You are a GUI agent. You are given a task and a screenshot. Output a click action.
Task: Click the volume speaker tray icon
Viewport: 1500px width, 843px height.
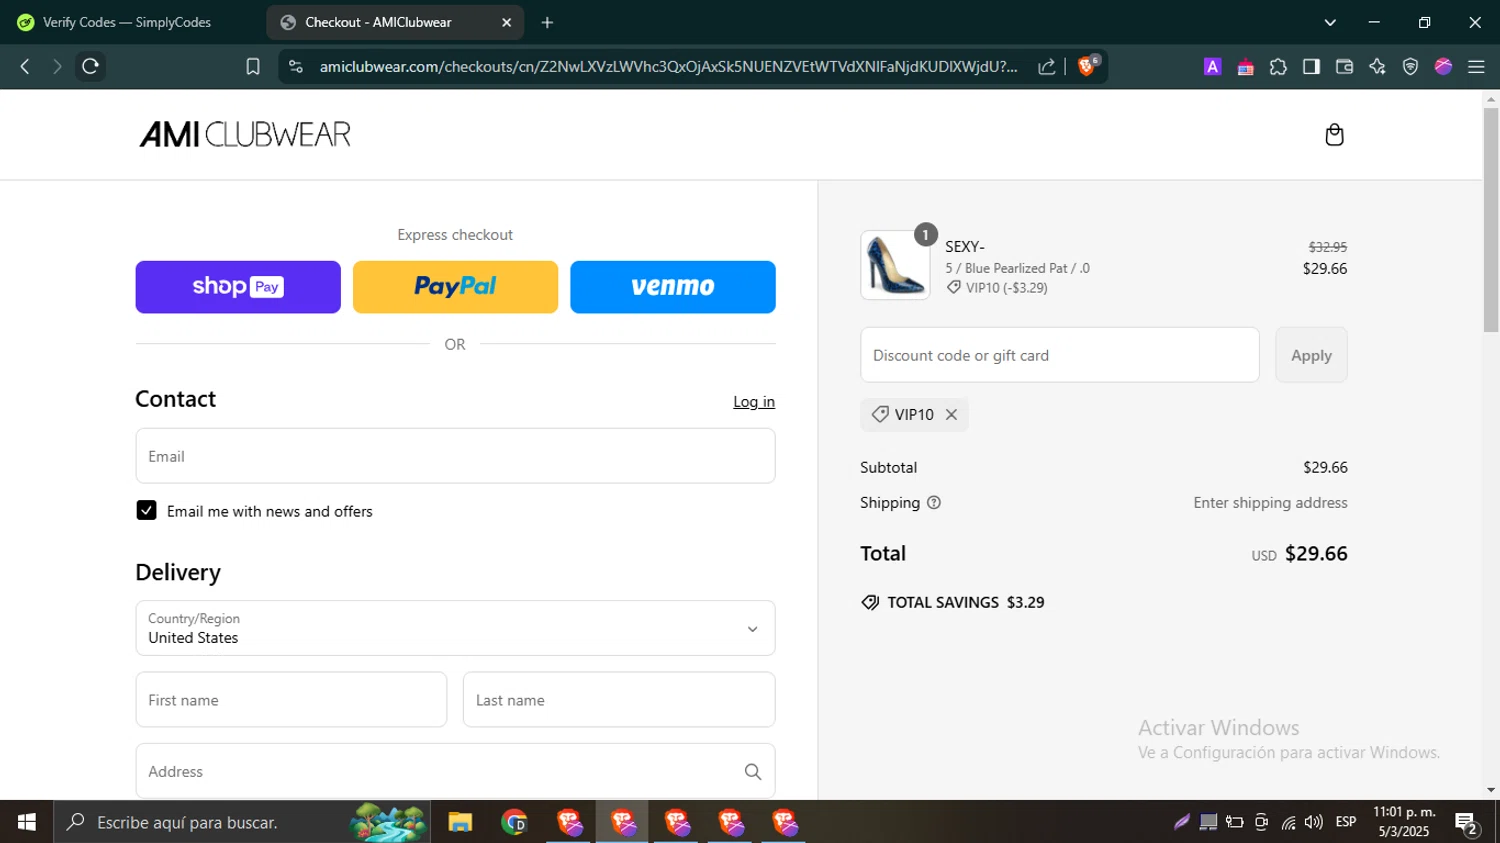1314,822
